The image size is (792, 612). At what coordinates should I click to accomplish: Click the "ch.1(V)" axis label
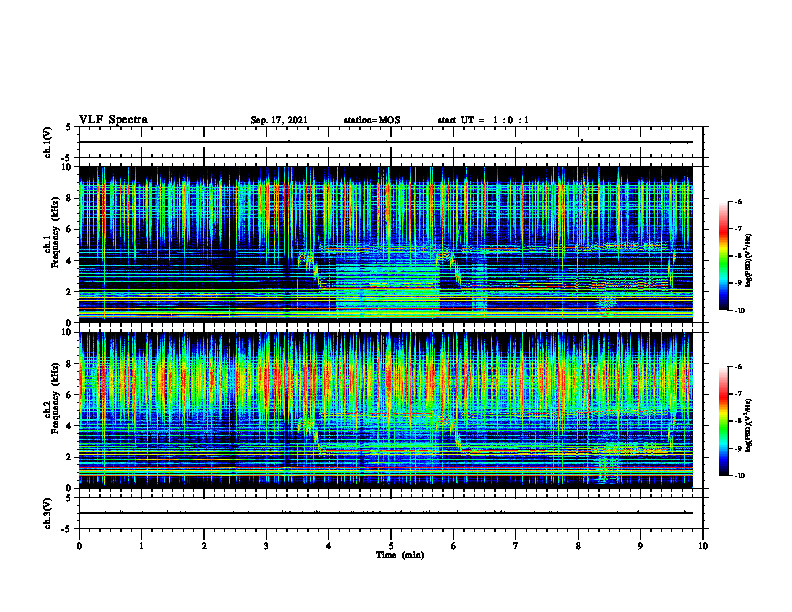coord(48,142)
